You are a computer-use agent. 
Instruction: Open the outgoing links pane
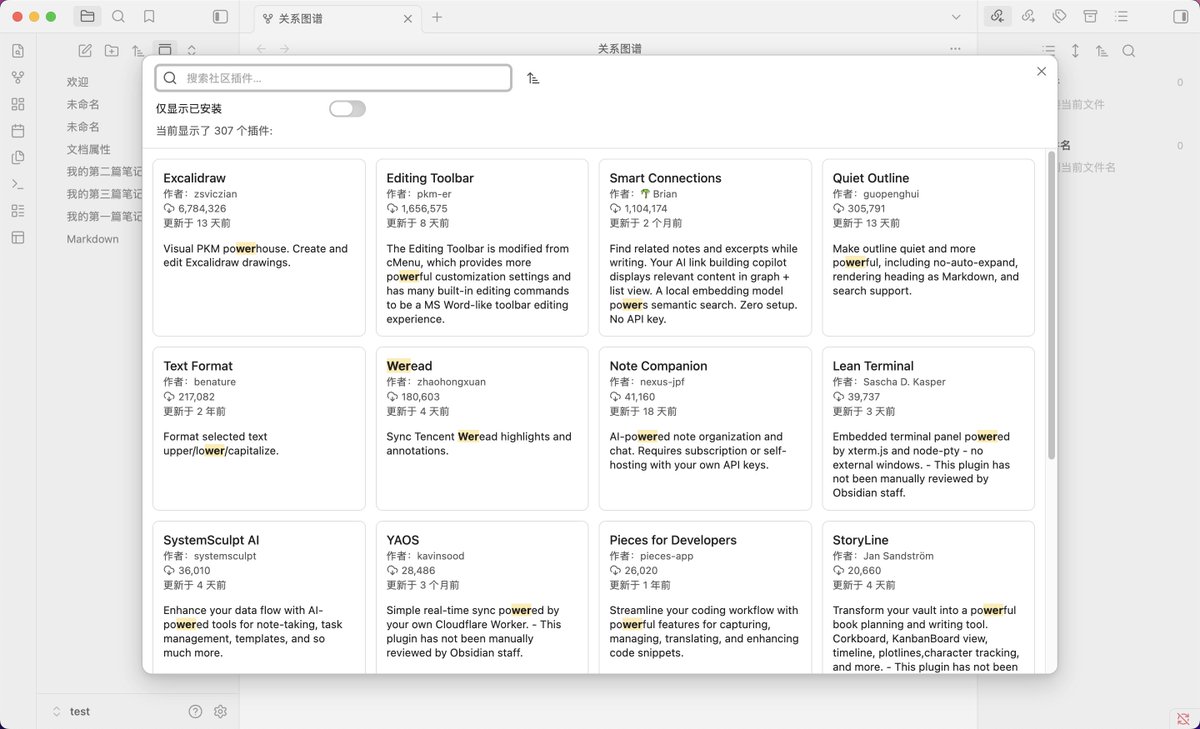click(1028, 17)
